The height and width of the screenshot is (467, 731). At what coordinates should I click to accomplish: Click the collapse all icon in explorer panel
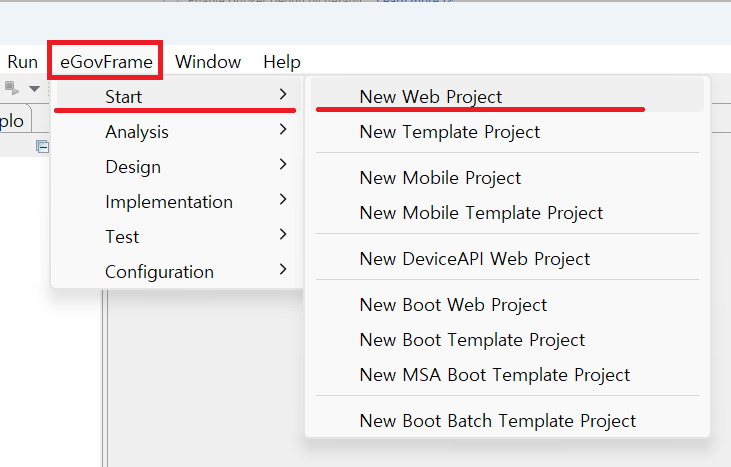pos(43,147)
